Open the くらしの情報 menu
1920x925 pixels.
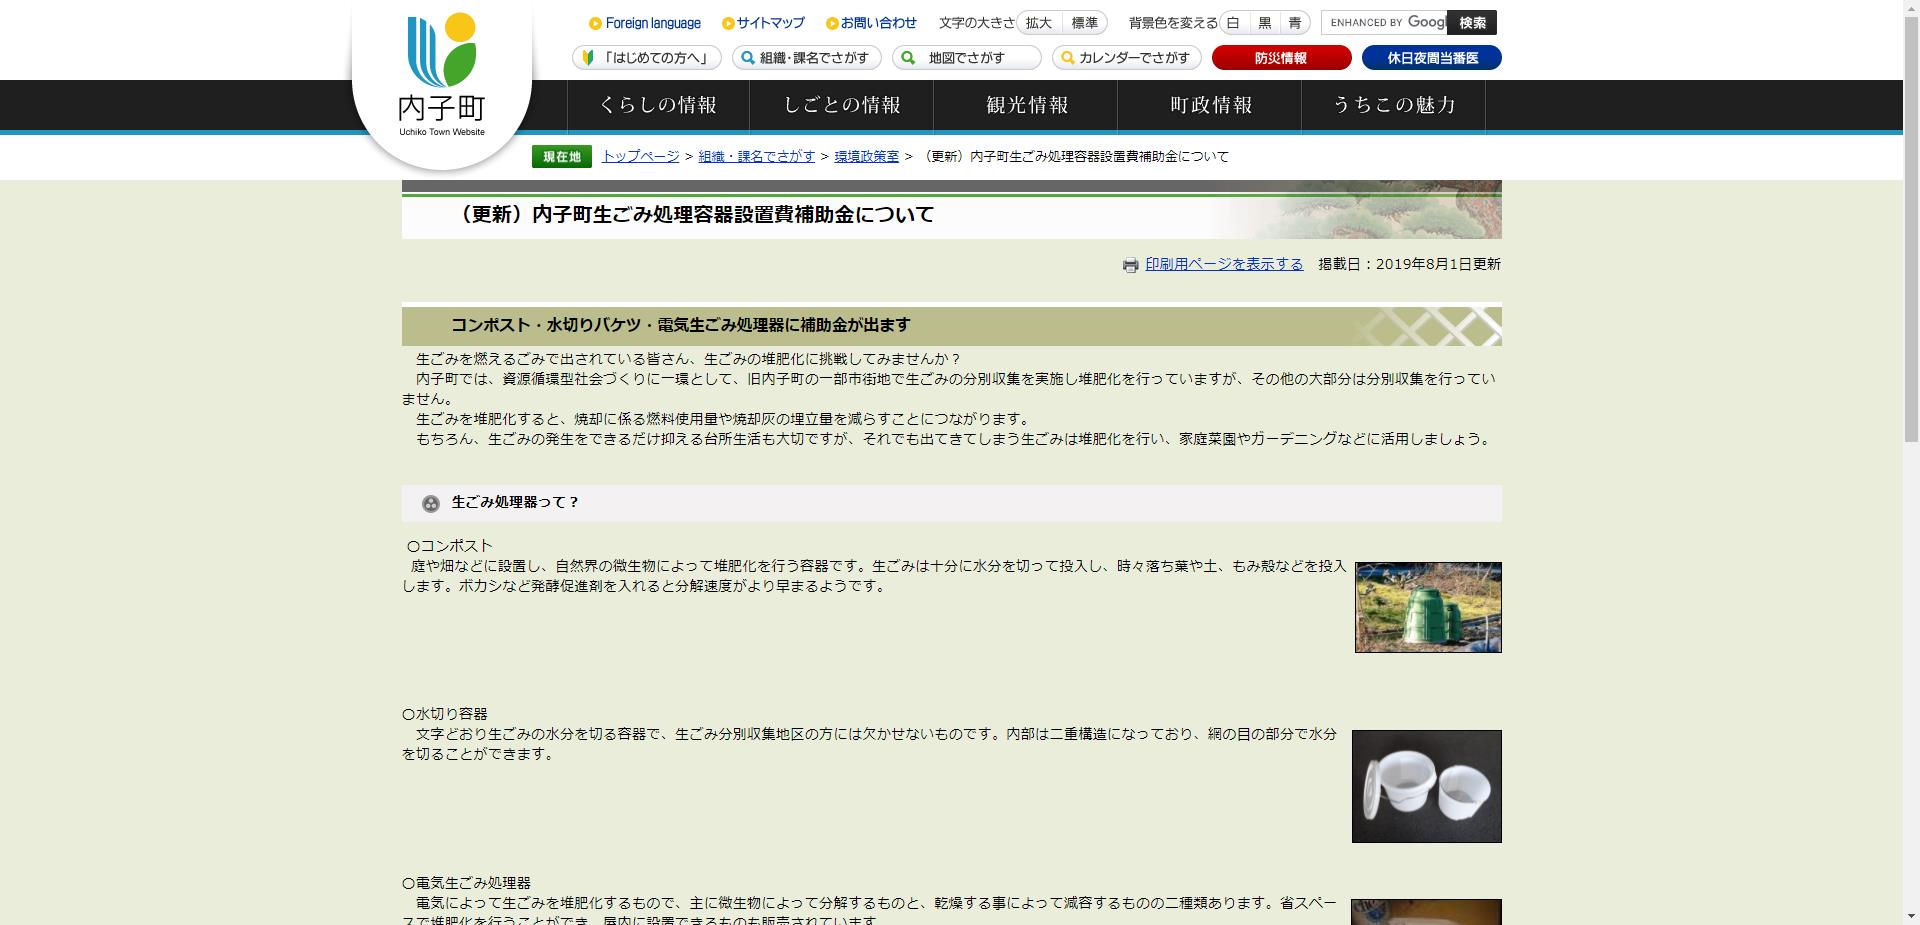[x=660, y=105]
